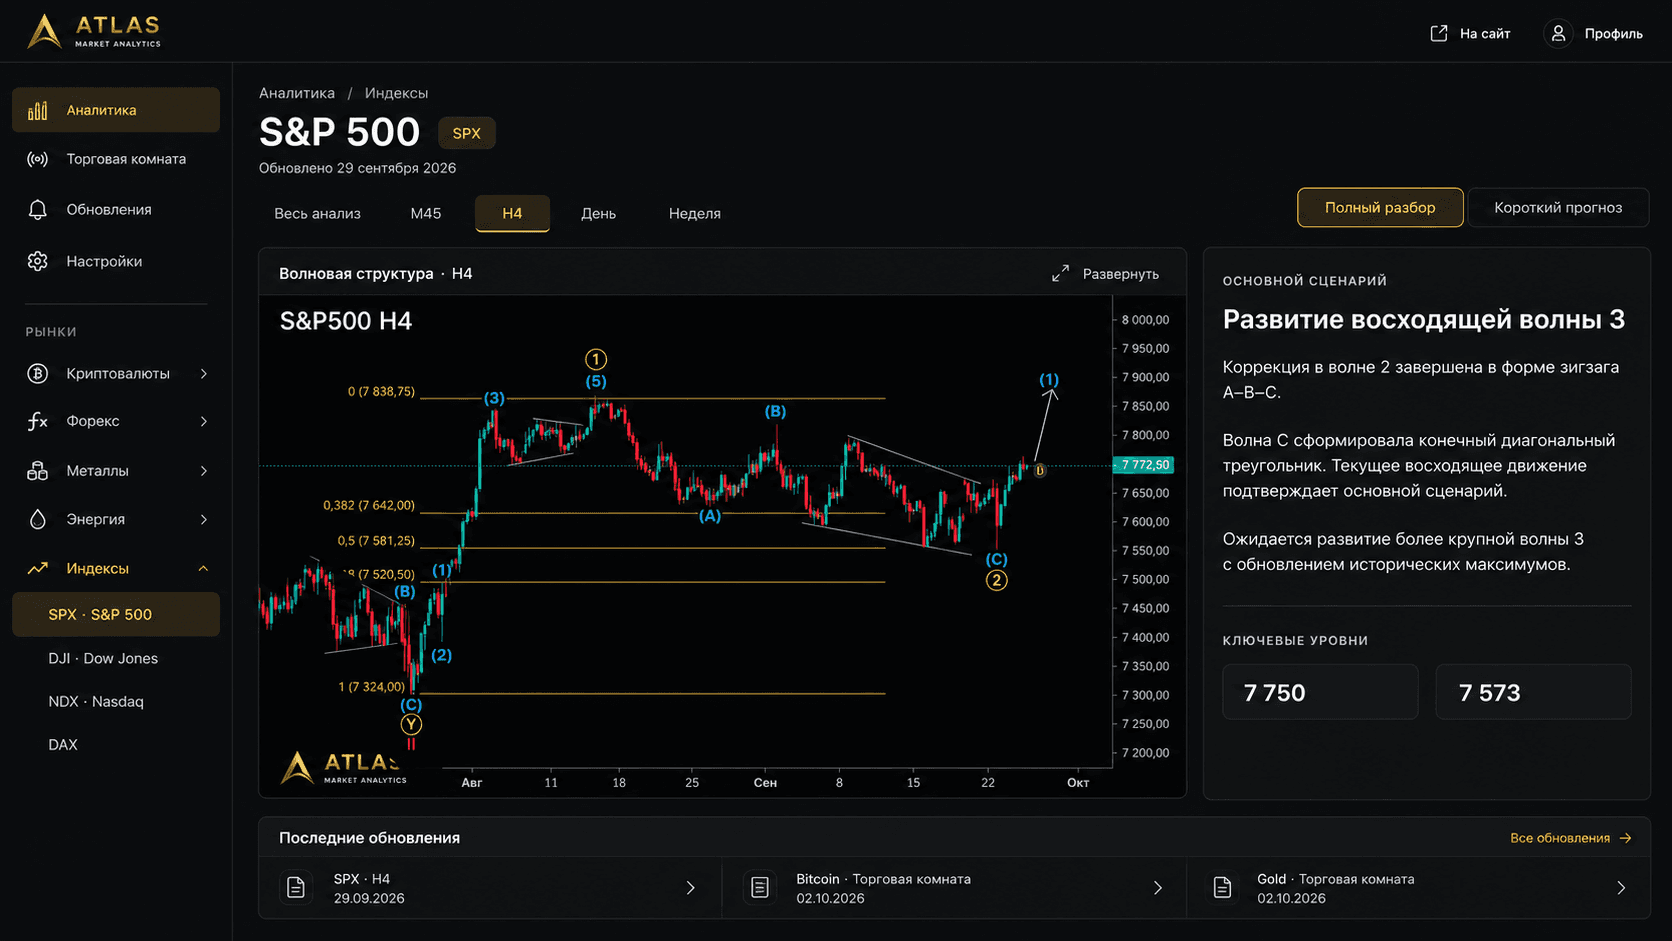Click the document icon beside SPX · H4
This screenshot has width=1672, height=941.
[296, 888]
